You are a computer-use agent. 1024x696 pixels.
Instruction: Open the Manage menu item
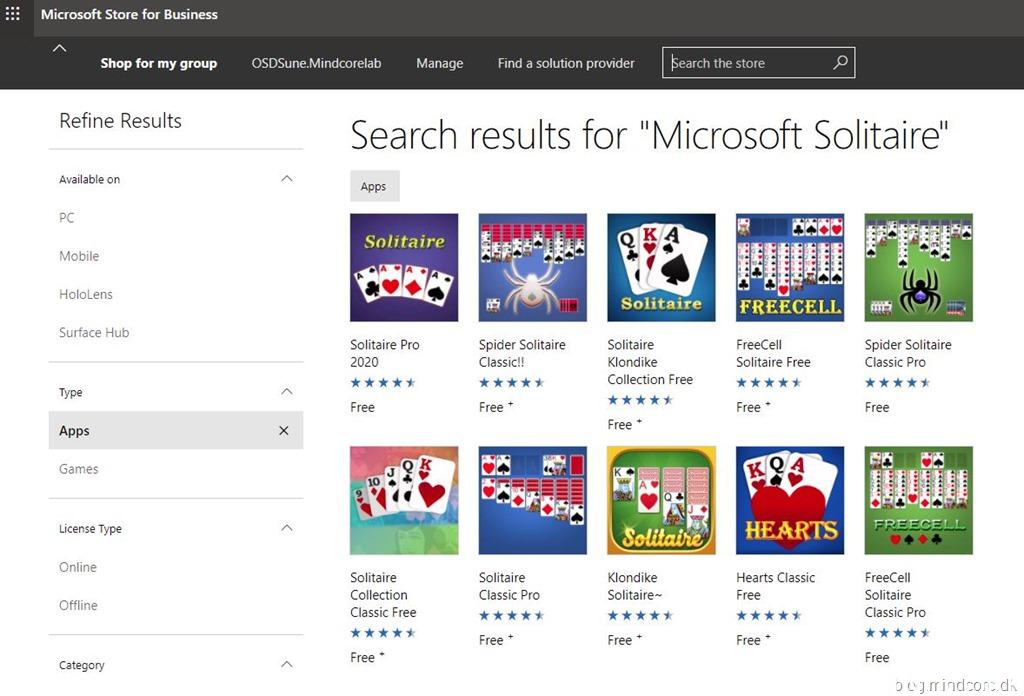[439, 63]
